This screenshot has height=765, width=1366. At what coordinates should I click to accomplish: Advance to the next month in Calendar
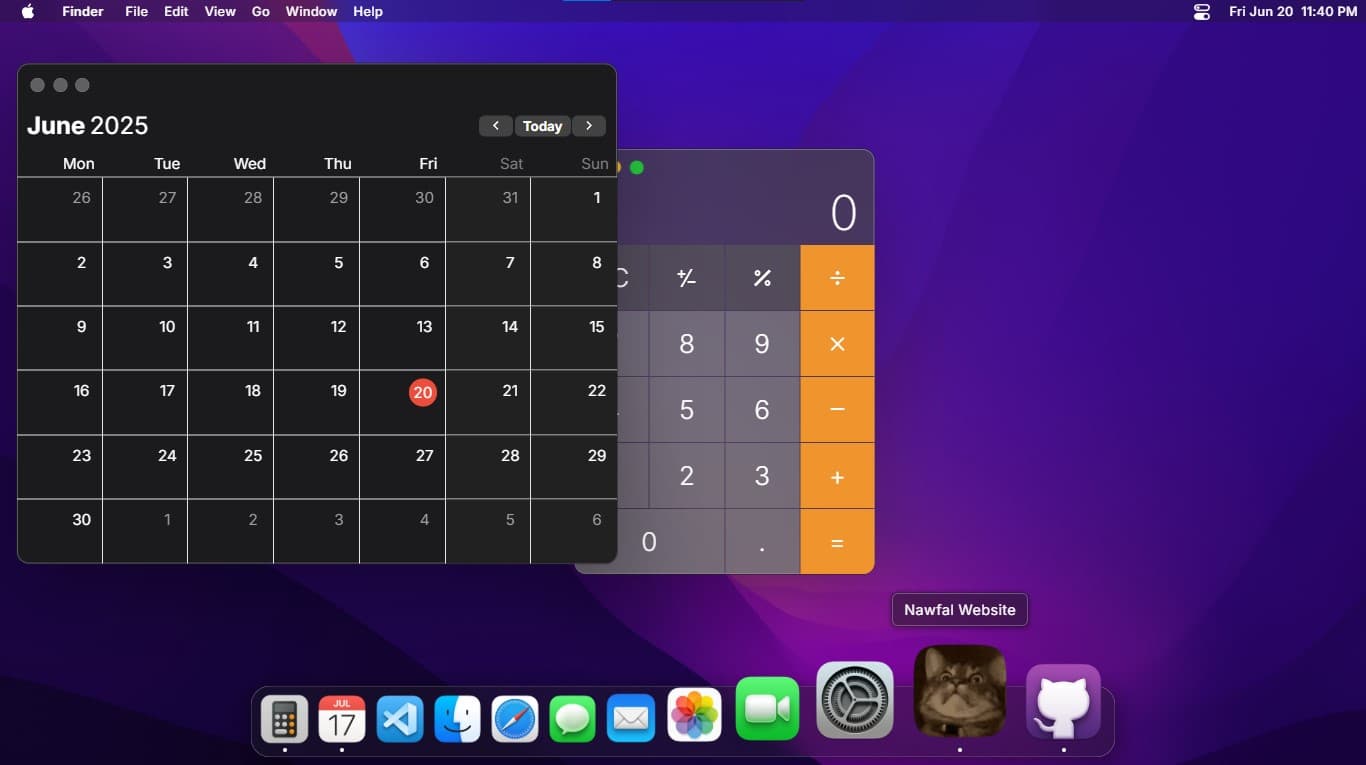click(589, 126)
